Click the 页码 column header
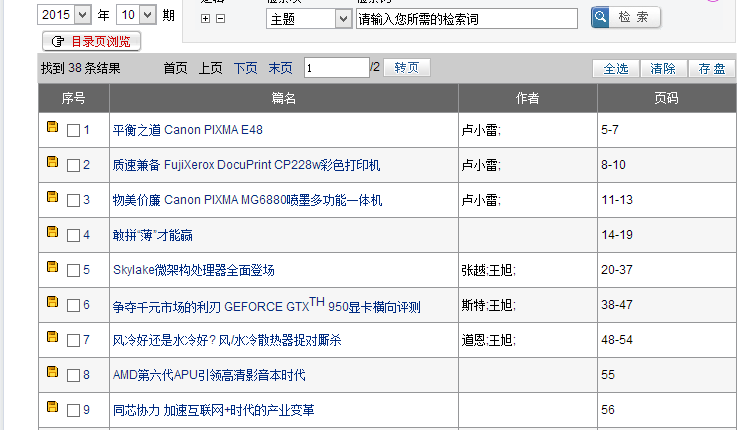This screenshot has height=430, width=754. (x=666, y=99)
